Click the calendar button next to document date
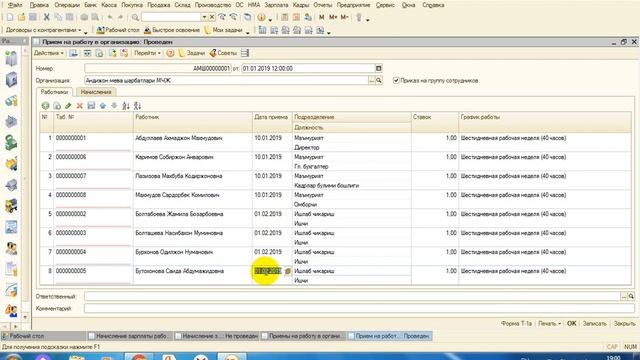 coord(378,68)
